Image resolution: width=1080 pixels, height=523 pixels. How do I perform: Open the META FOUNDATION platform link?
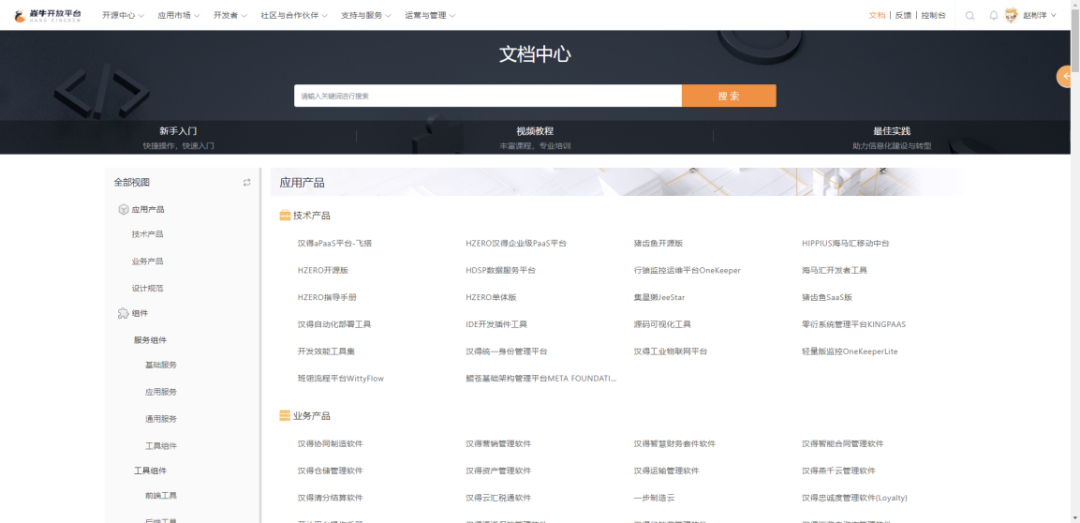click(541, 378)
